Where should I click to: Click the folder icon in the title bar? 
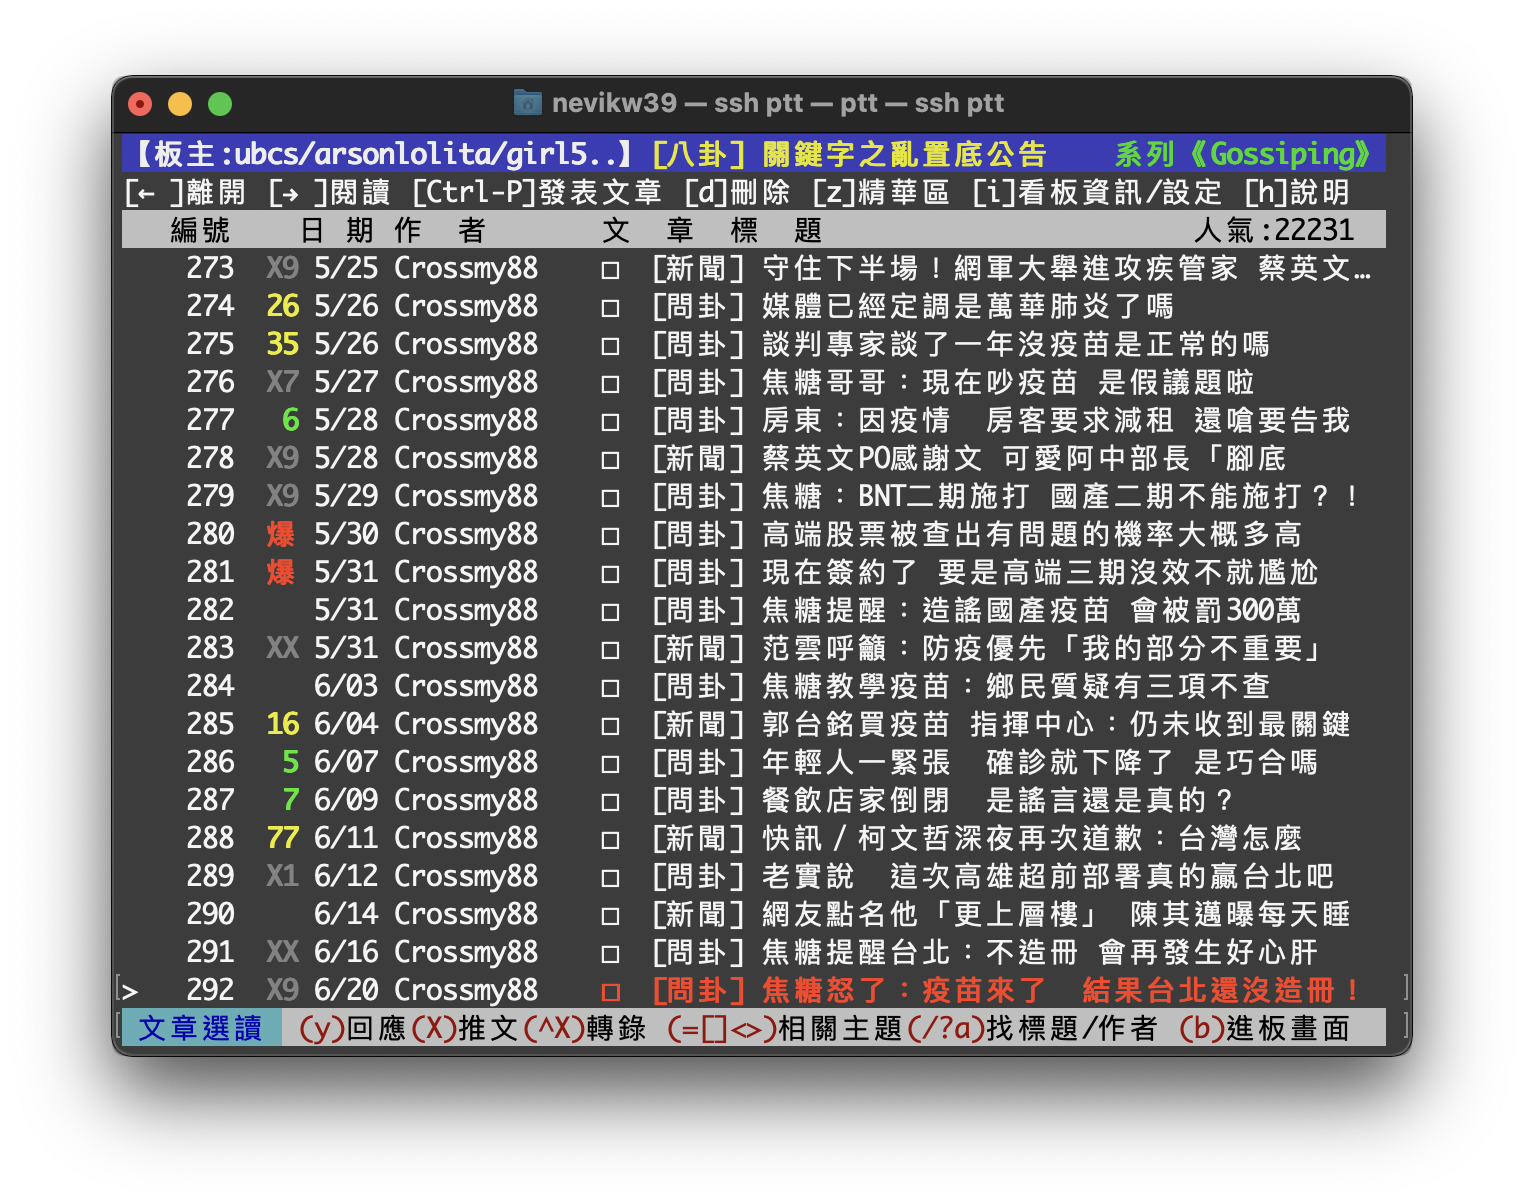point(527,102)
